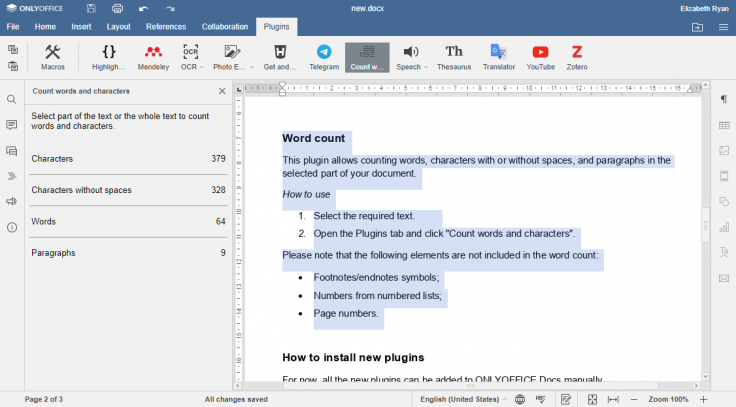This screenshot has width=736, height=407.
Task: Open the Comments panel in left sidebar
Action: pyautogui.click(x=12, y=125)
